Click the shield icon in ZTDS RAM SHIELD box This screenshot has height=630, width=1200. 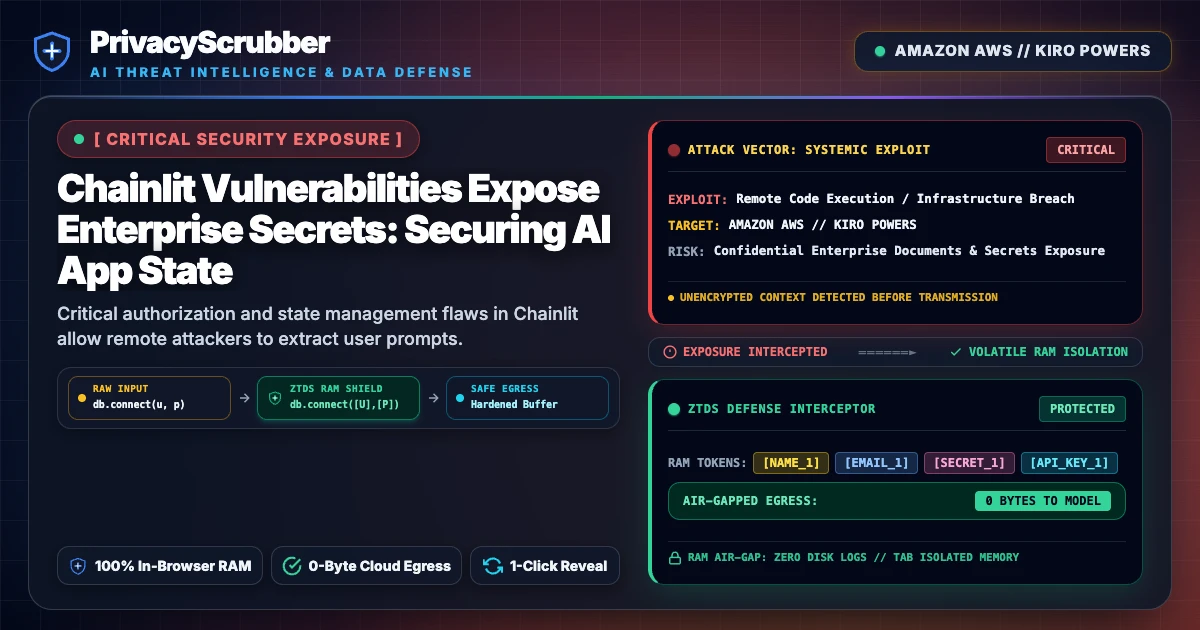pyautogui.click(x=275, y=397)
